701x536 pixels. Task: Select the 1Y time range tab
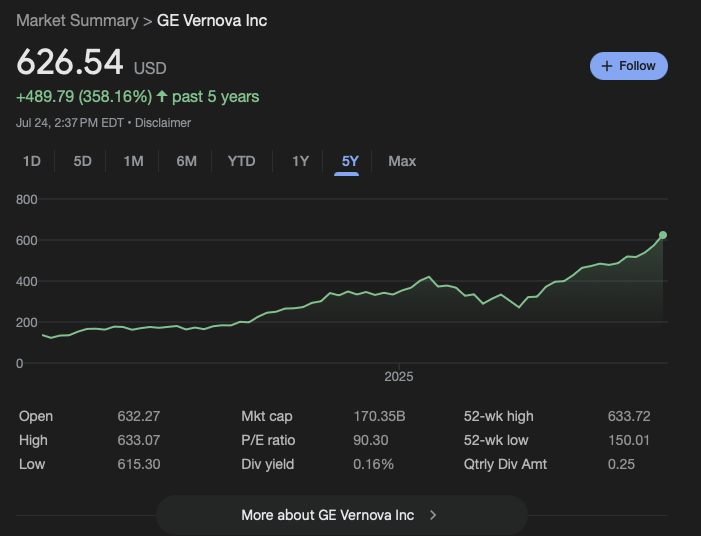click(300, 161)
